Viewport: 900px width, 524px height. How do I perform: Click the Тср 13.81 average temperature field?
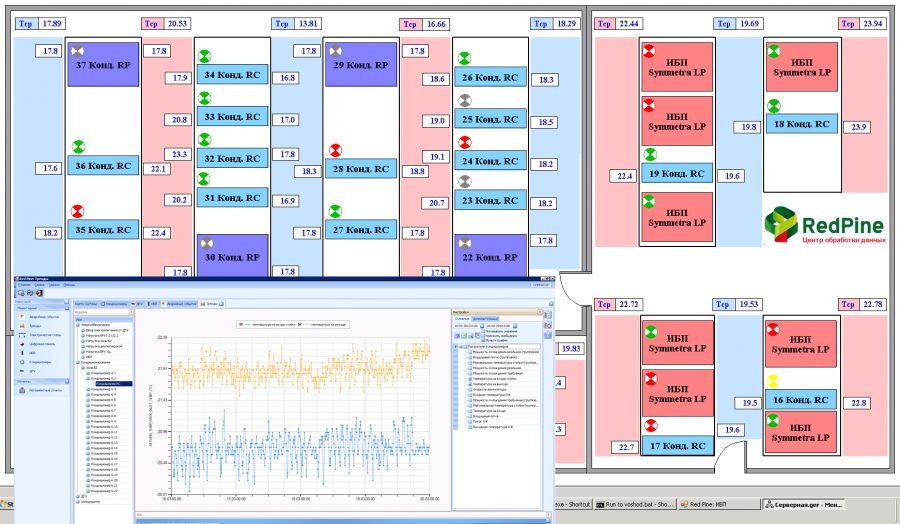click(x=296, y=24)
